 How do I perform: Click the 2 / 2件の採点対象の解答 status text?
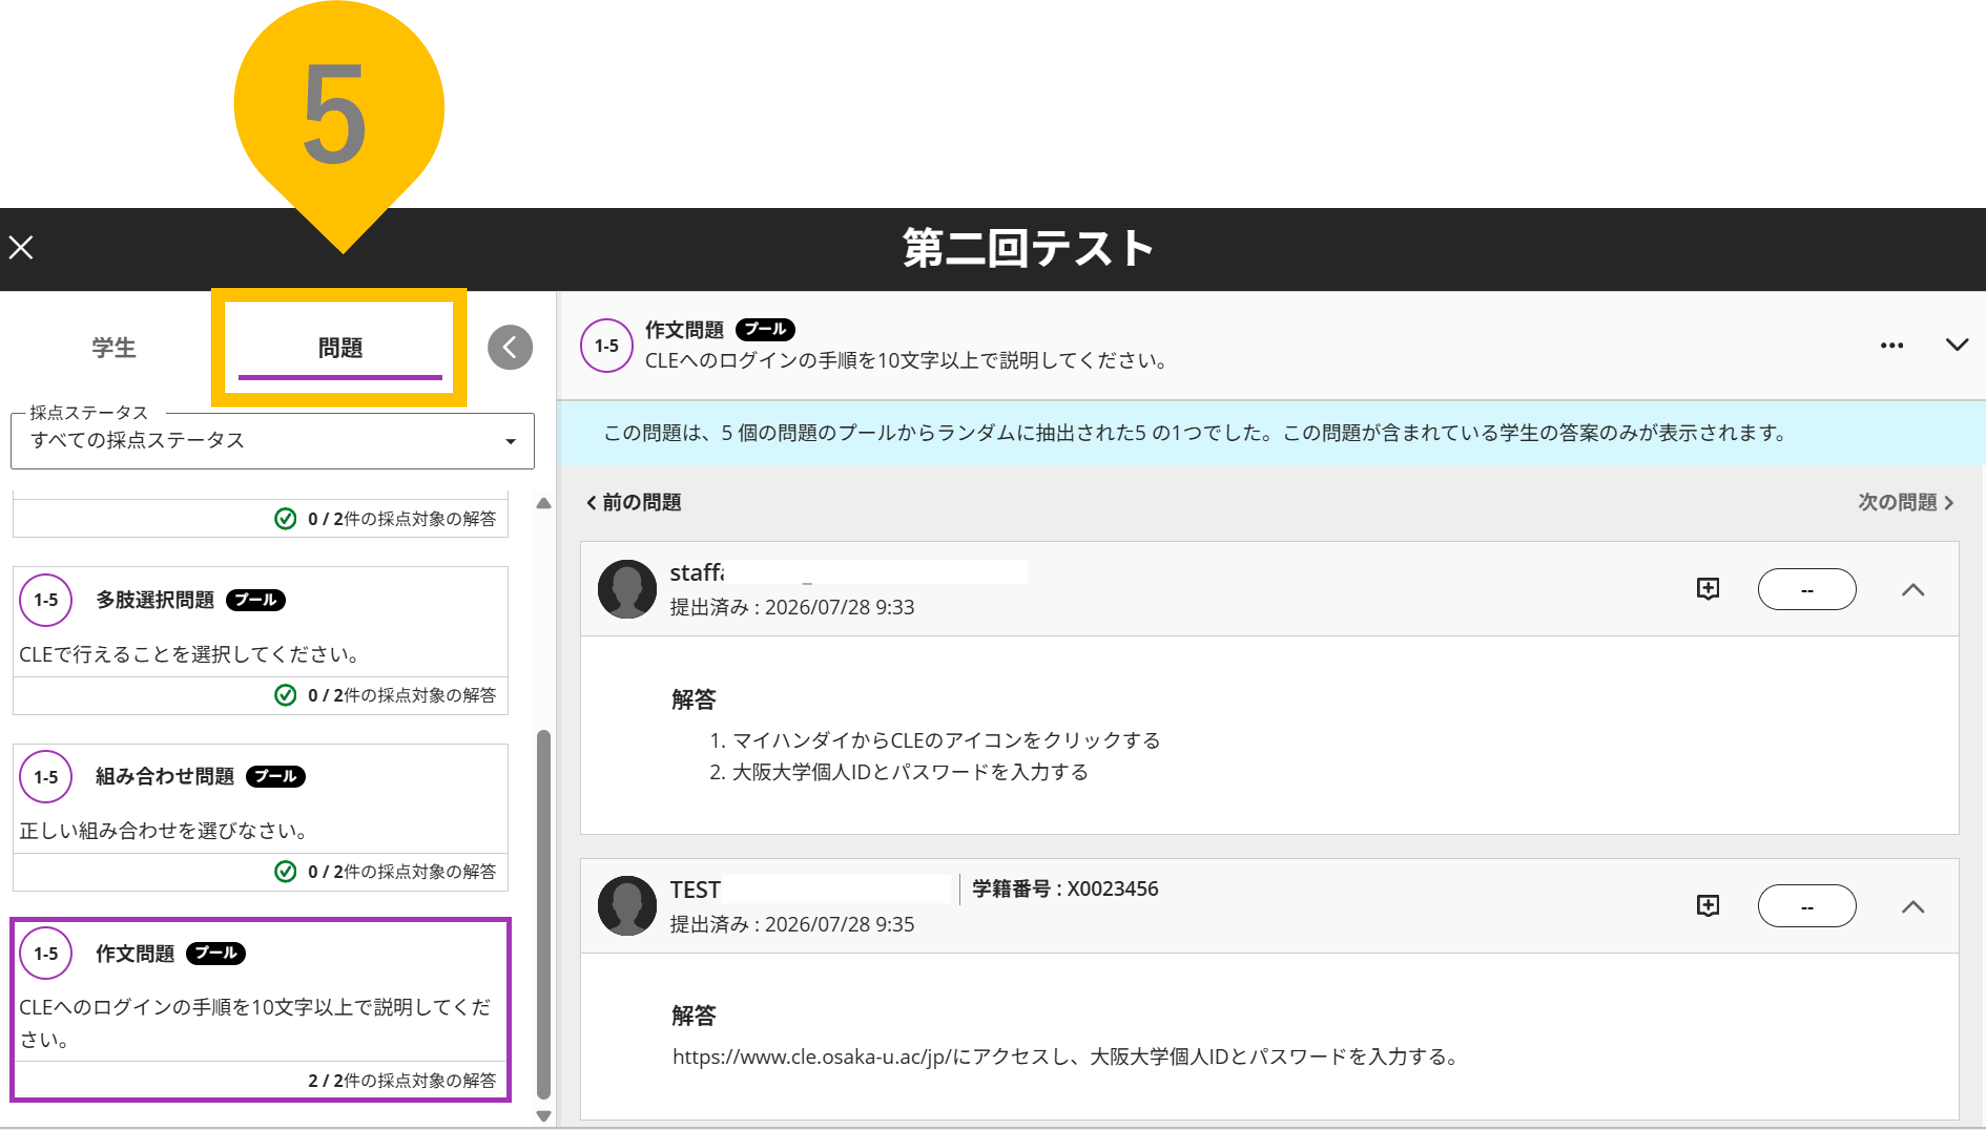(402, 1080)
